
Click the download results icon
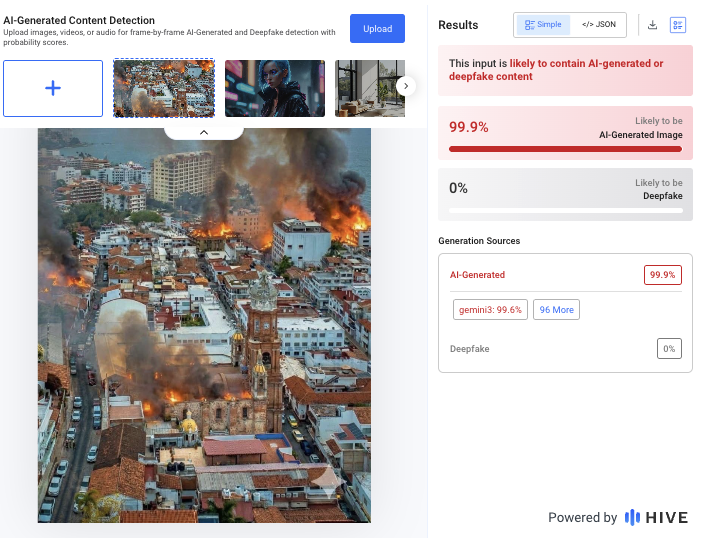tap(653, 25)
